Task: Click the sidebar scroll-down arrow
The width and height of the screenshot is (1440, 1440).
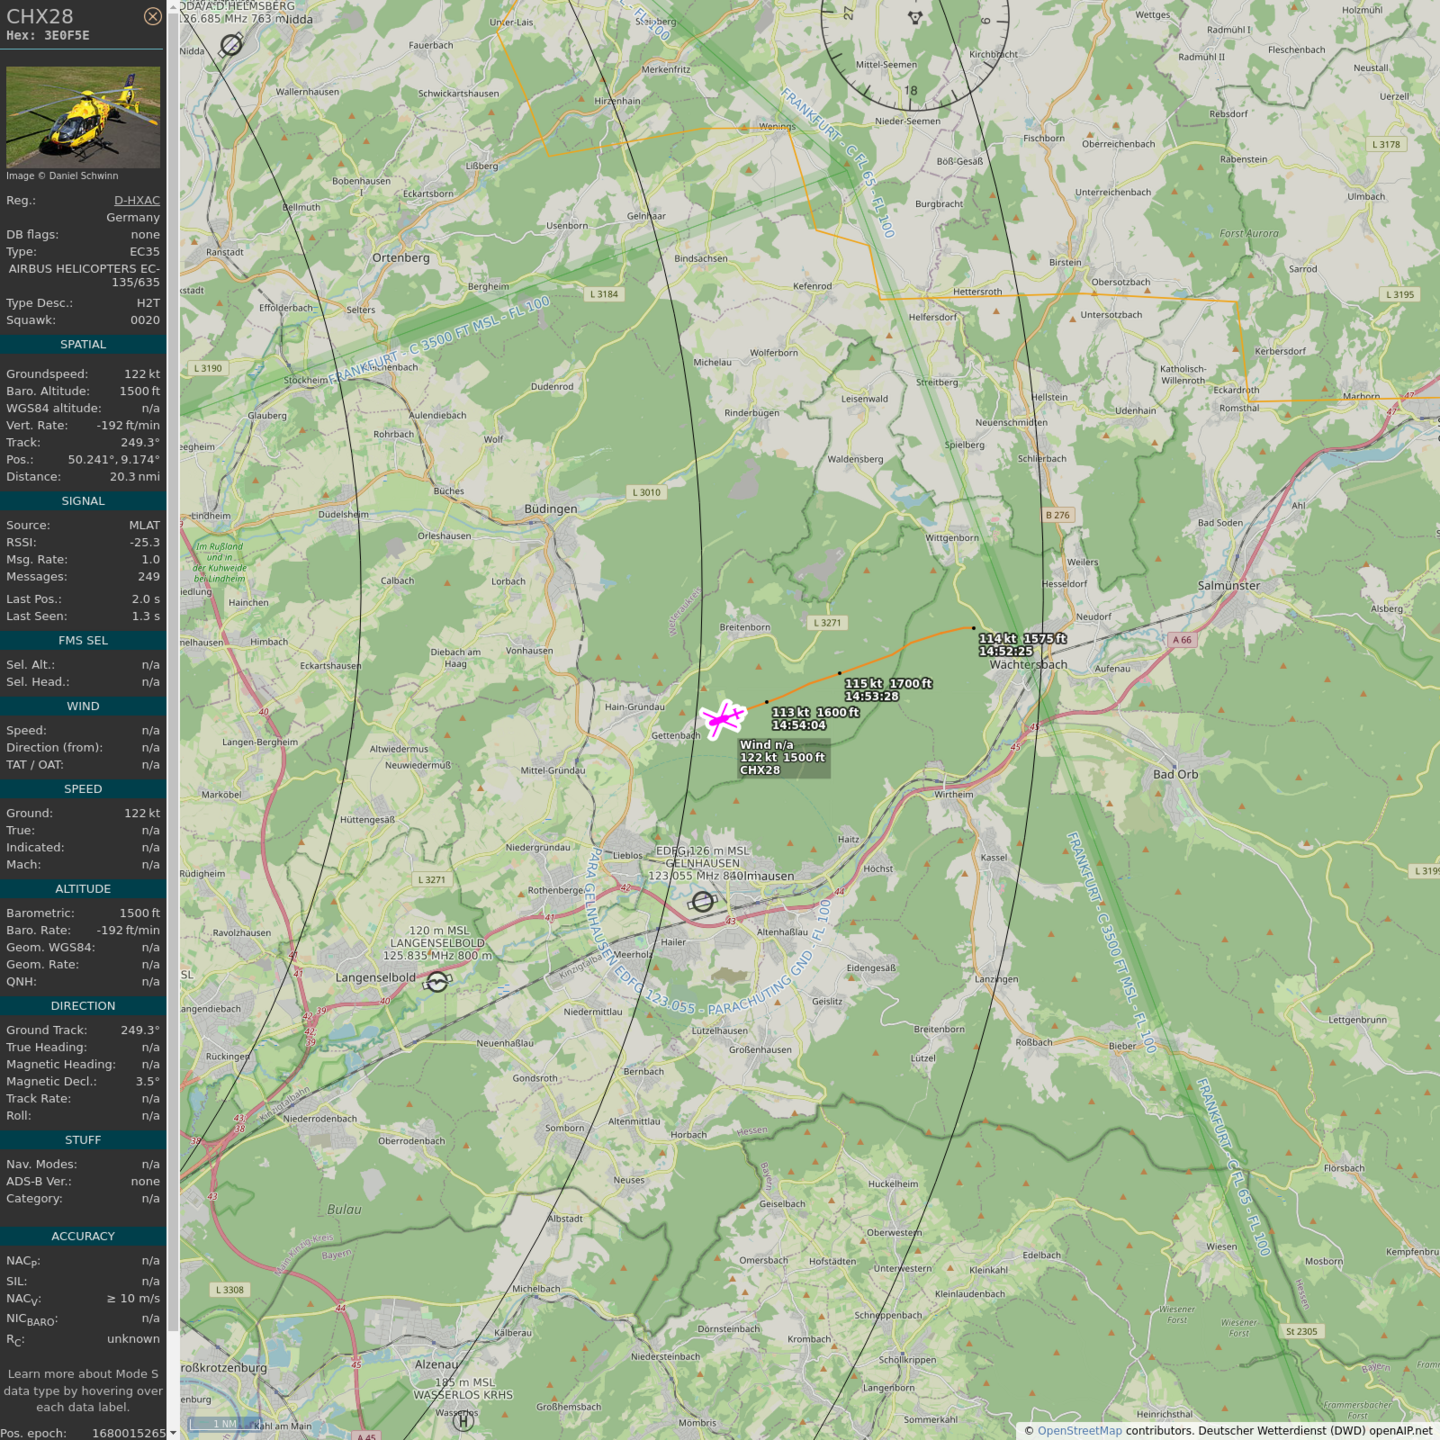Action: click(x=173, y=1433)
